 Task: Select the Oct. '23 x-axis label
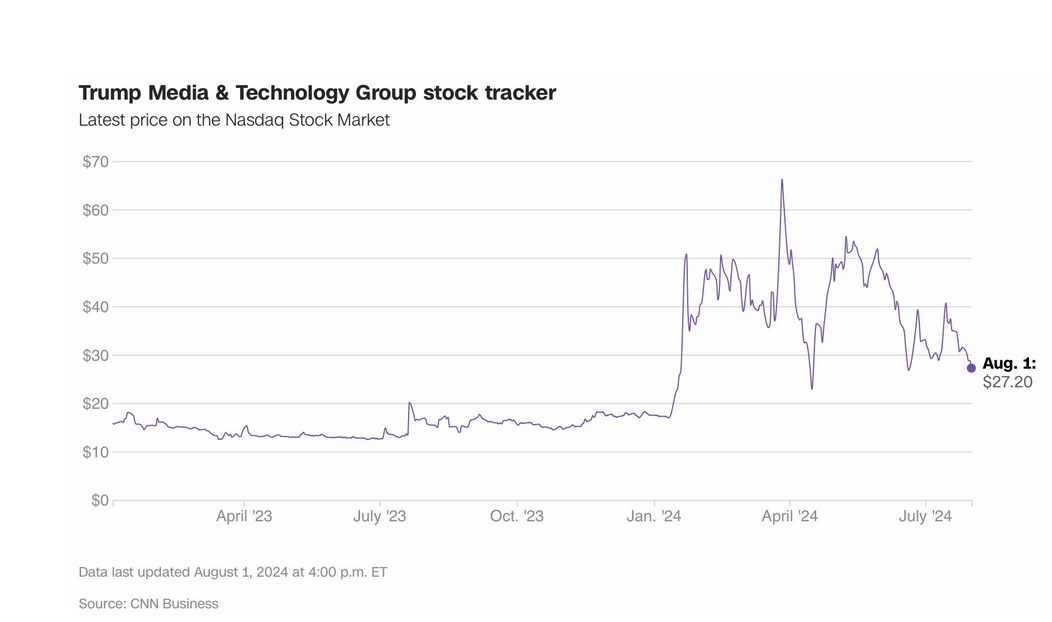point(517,517)
